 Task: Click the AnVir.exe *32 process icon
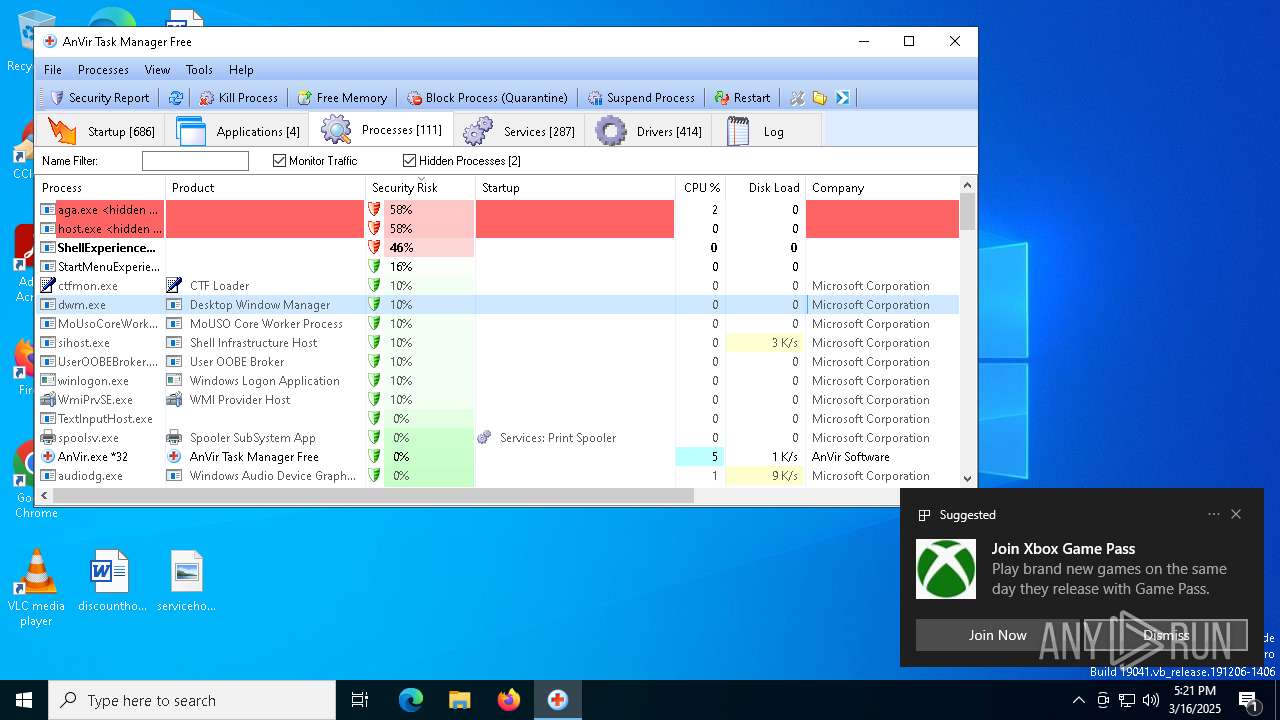click(x=48, y=457)
